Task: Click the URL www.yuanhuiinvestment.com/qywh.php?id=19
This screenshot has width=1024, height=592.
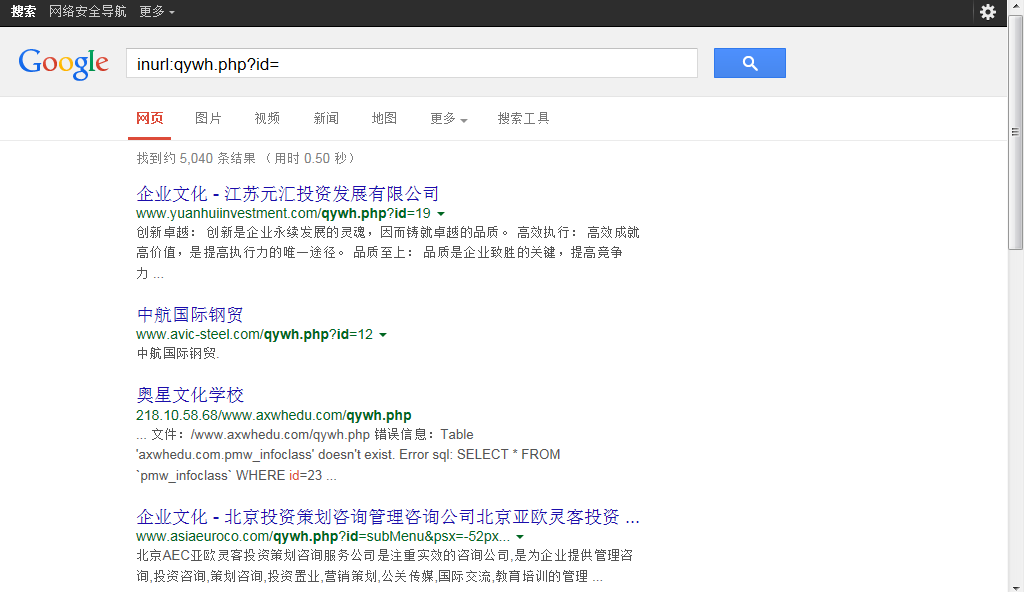Action: (283, 214)
